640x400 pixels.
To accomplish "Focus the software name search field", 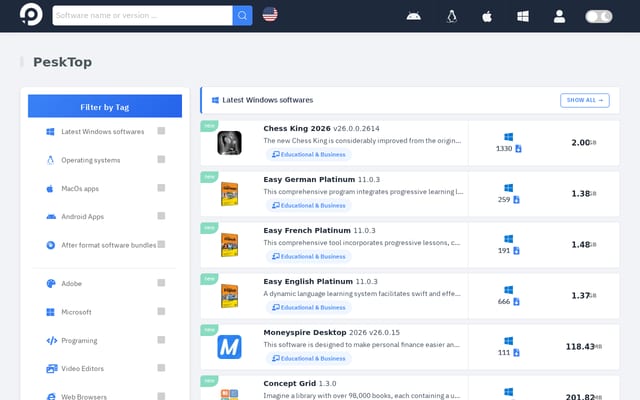I will click(142, 16).
